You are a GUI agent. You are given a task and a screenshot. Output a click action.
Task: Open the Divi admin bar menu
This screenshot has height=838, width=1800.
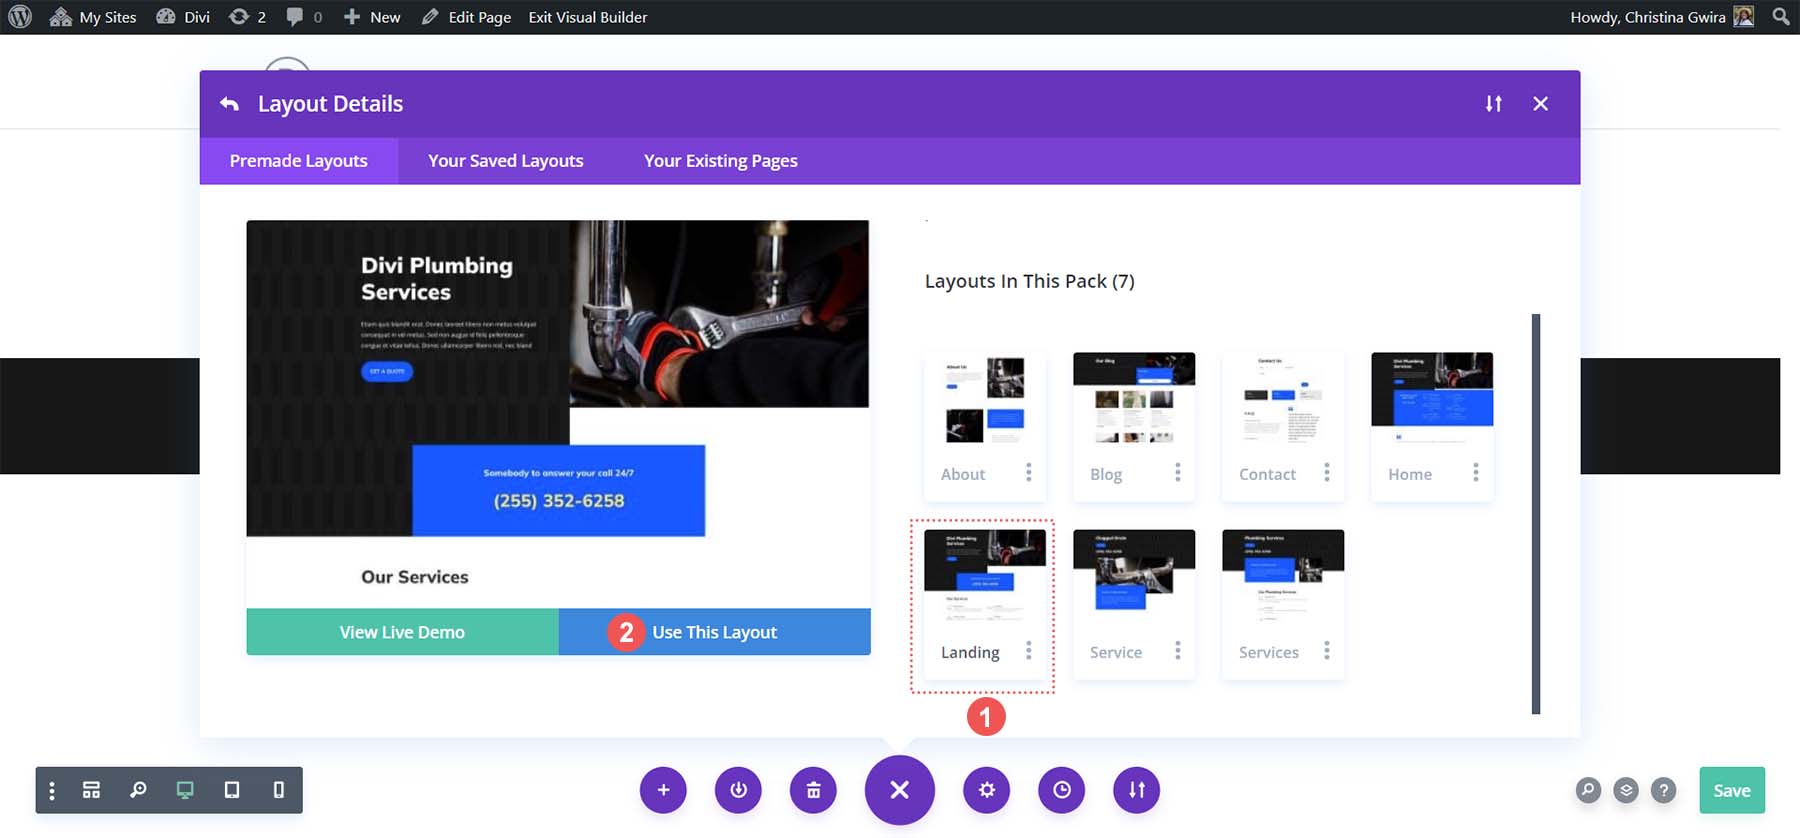click(183, 17)
